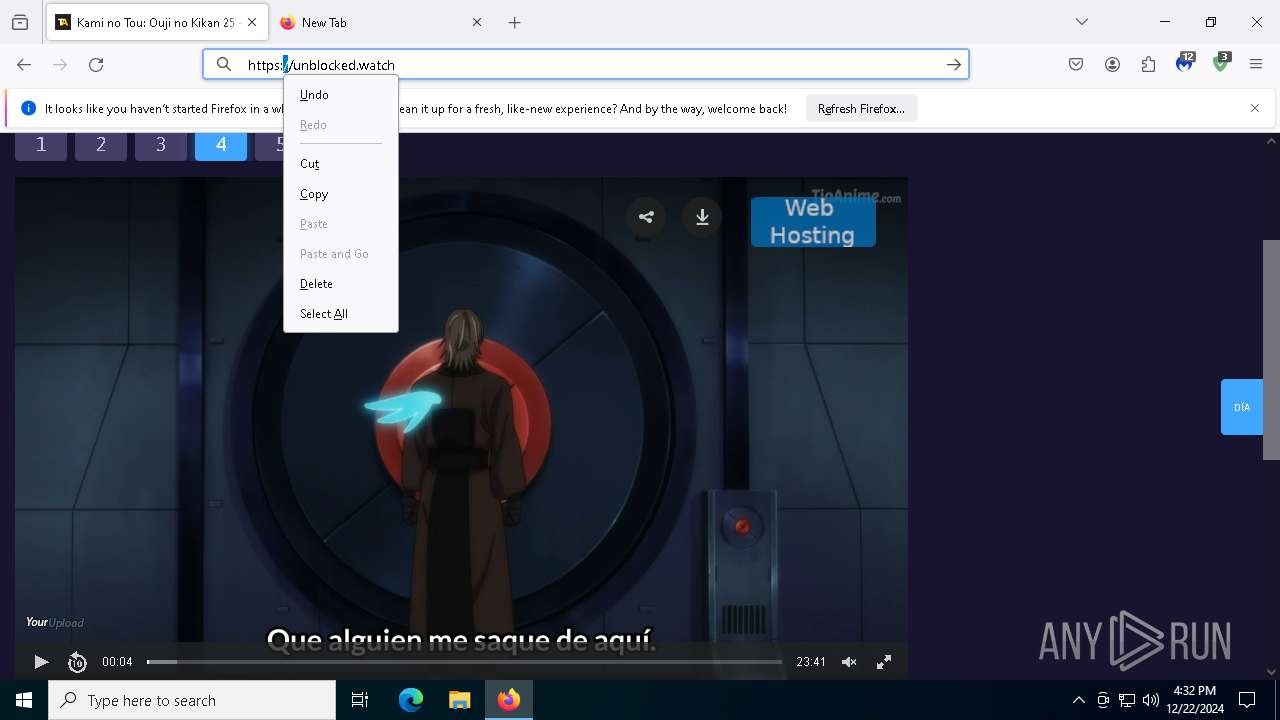Select server option 3

pyautogui.click(x=161, y=146)
